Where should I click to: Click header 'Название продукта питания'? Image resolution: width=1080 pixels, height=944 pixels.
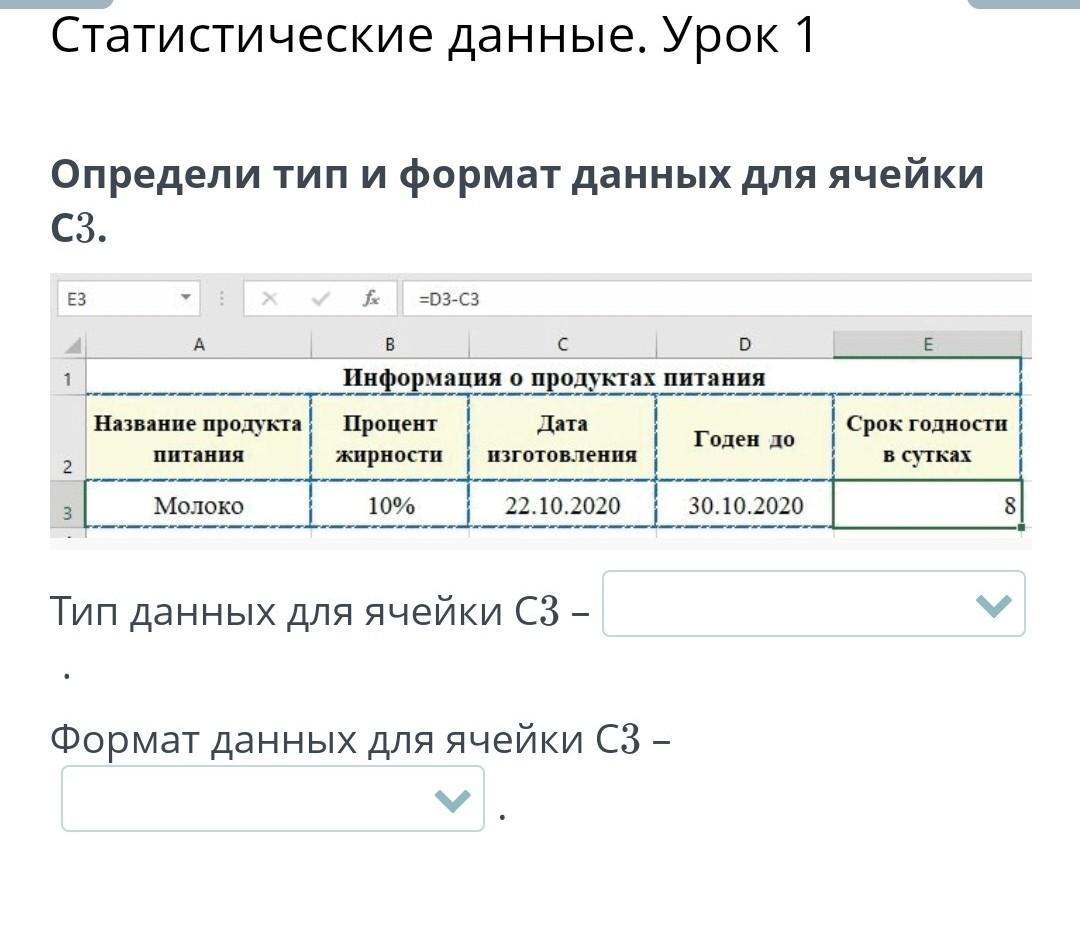(x=198, y=438)
